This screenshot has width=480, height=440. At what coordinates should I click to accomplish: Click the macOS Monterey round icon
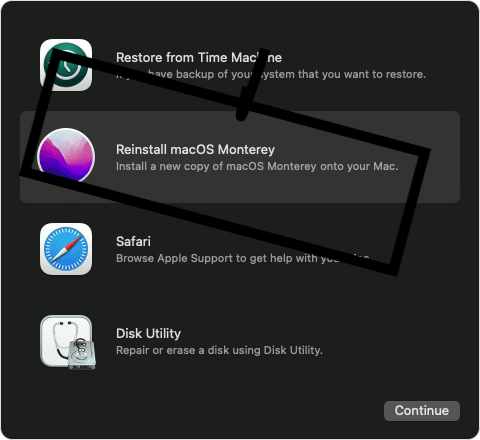click(66, 155)
